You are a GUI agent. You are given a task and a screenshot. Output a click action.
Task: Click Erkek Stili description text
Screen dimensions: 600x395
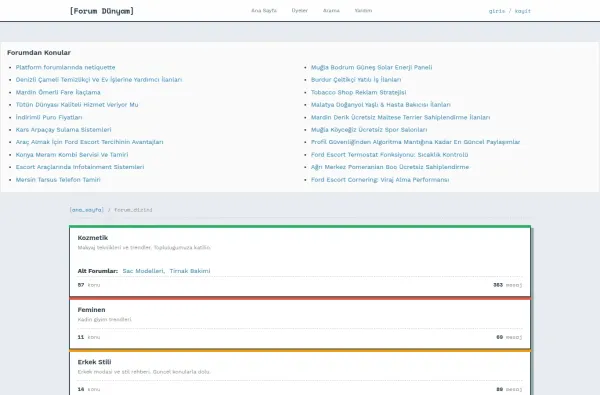point(144,372)
